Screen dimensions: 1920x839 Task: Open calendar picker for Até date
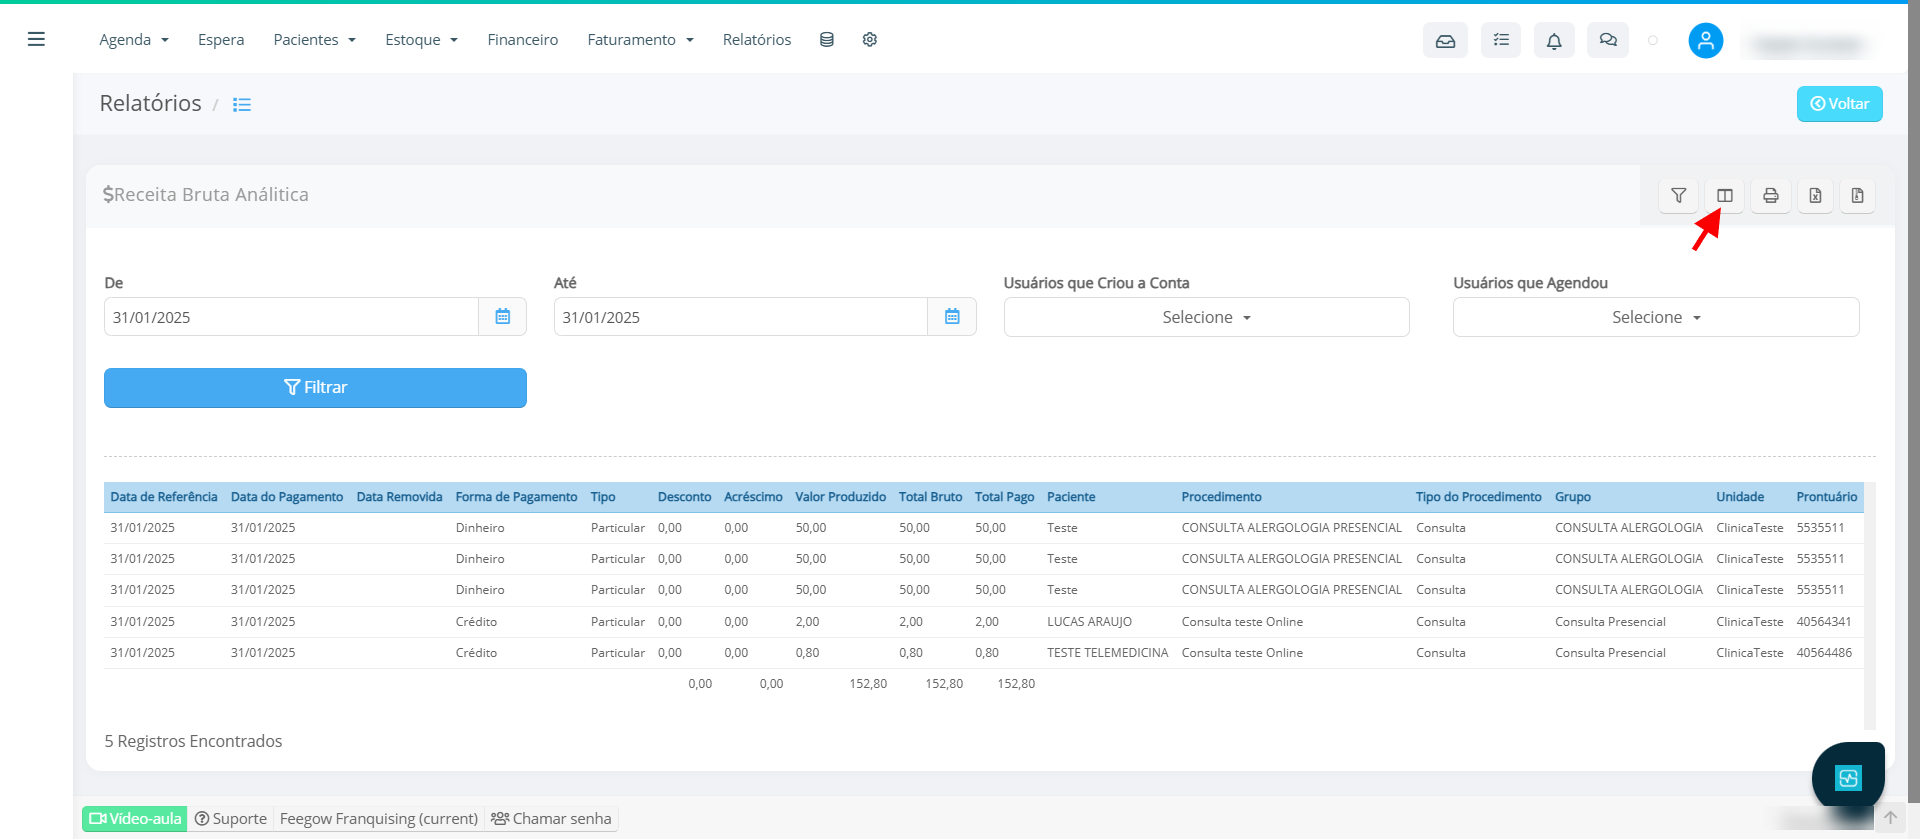[x=952, y=317]
